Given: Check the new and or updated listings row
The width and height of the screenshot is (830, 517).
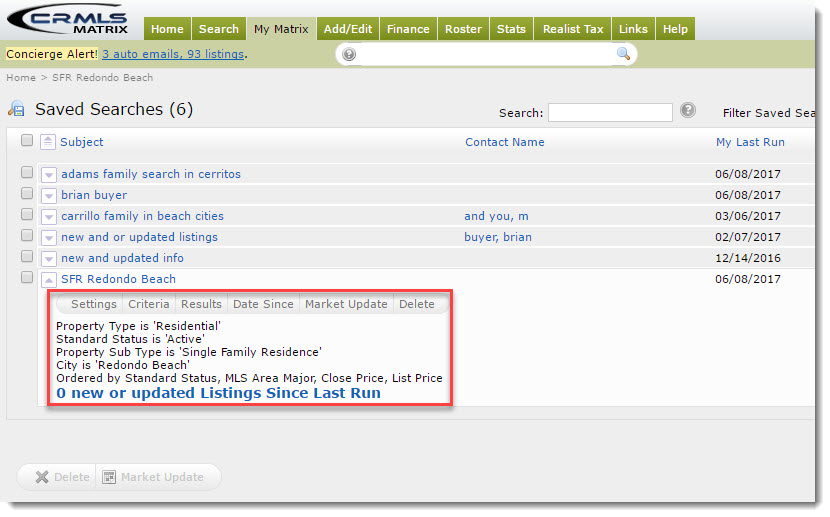Looking at the screenshot, I should point(27,235).
